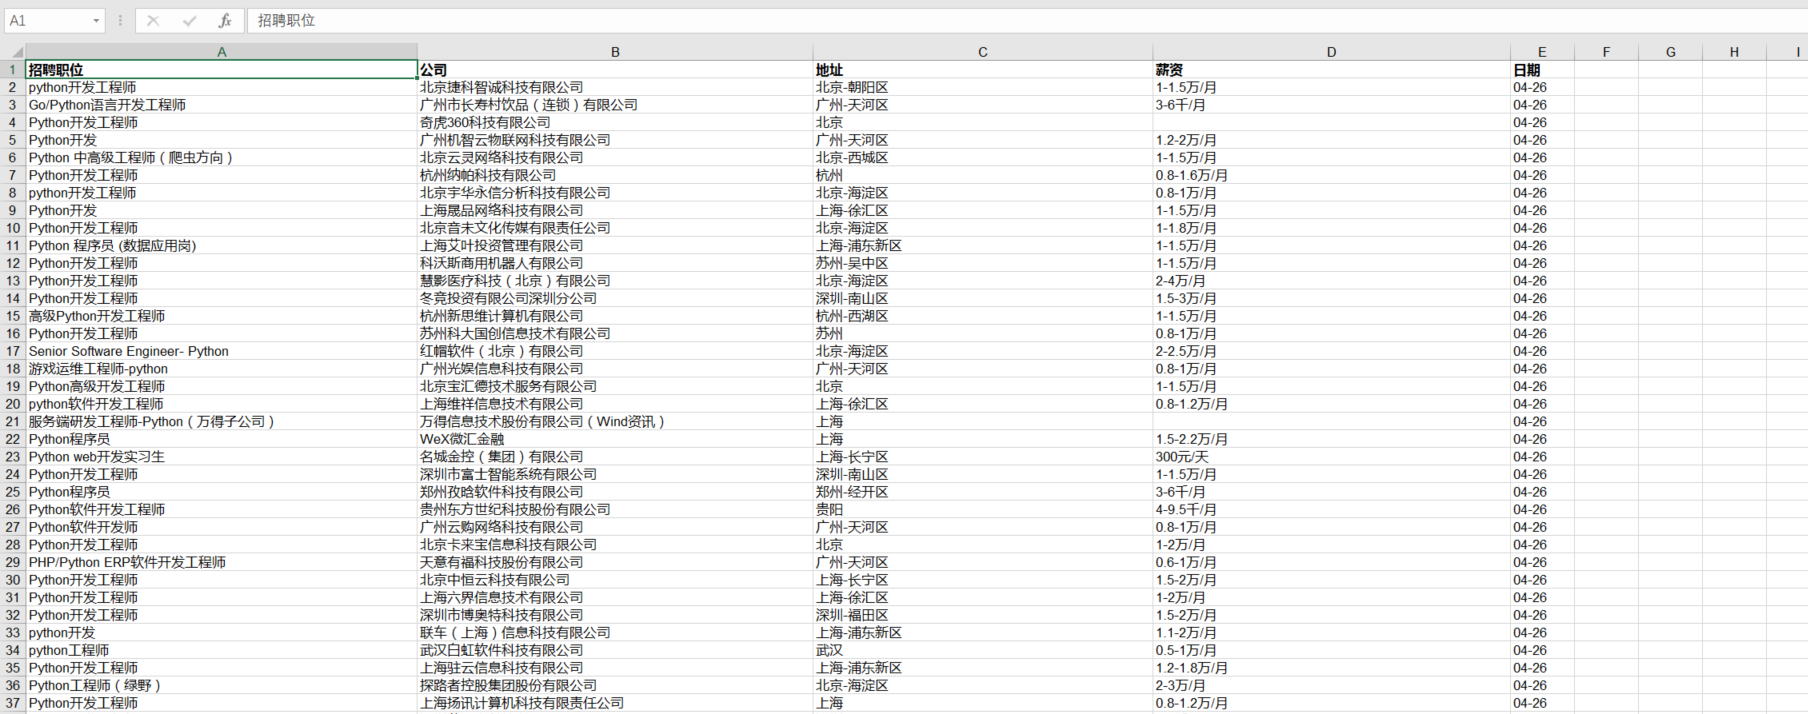Click cell Python 中高级工程师（爬虫方向）
The image size is (1808, 714).
(221, 158)
